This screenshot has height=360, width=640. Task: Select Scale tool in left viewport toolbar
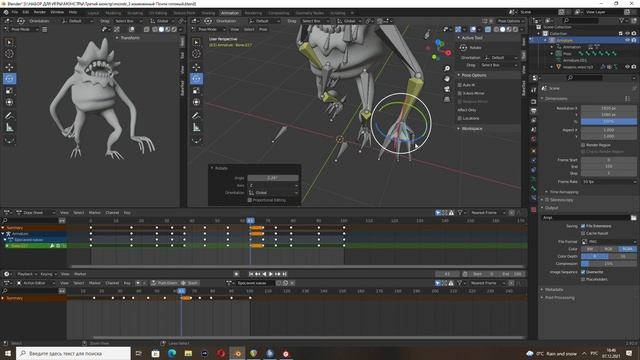tap(9, 91)
